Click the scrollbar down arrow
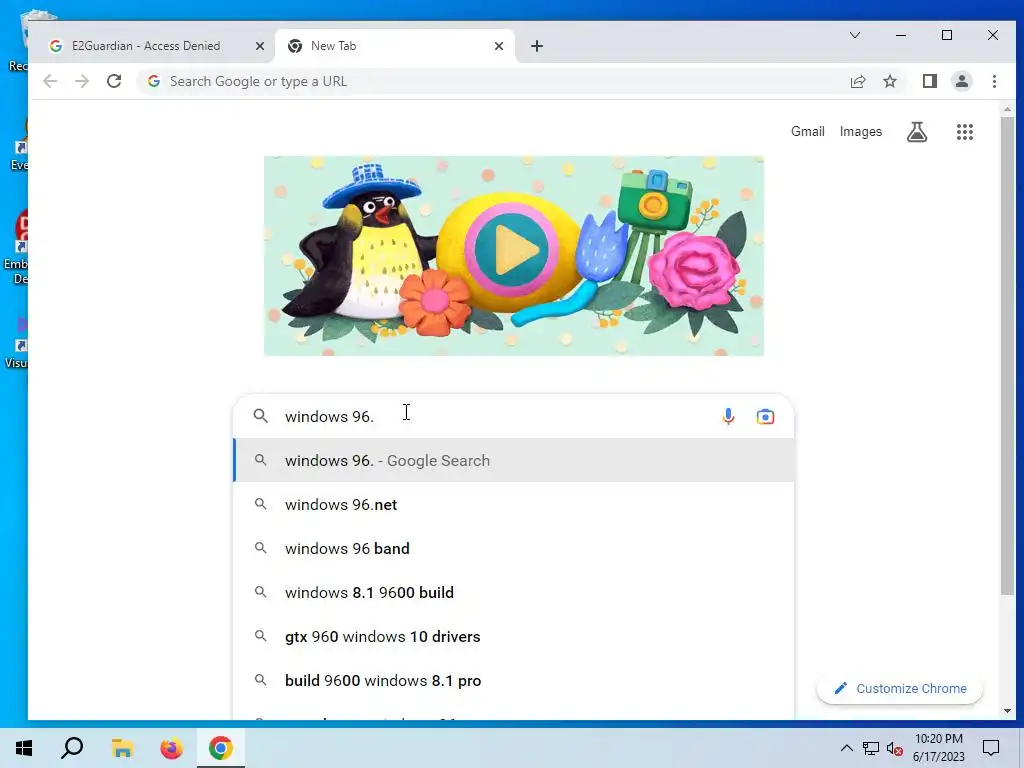The width and height of the screenshot is (1024, 768). [1007, 711]
